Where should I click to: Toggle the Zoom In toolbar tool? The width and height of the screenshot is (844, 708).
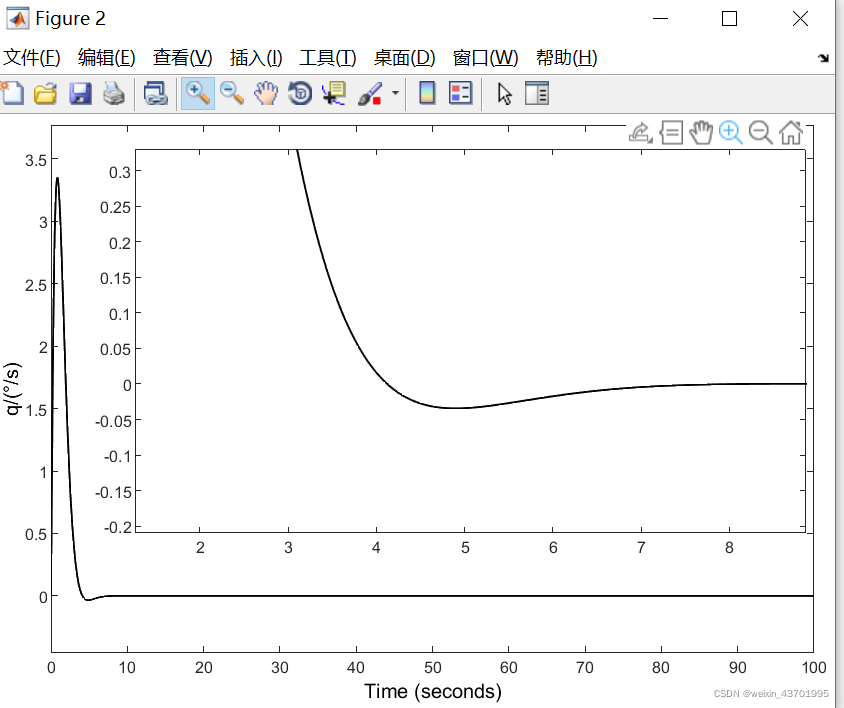(198, 94)
